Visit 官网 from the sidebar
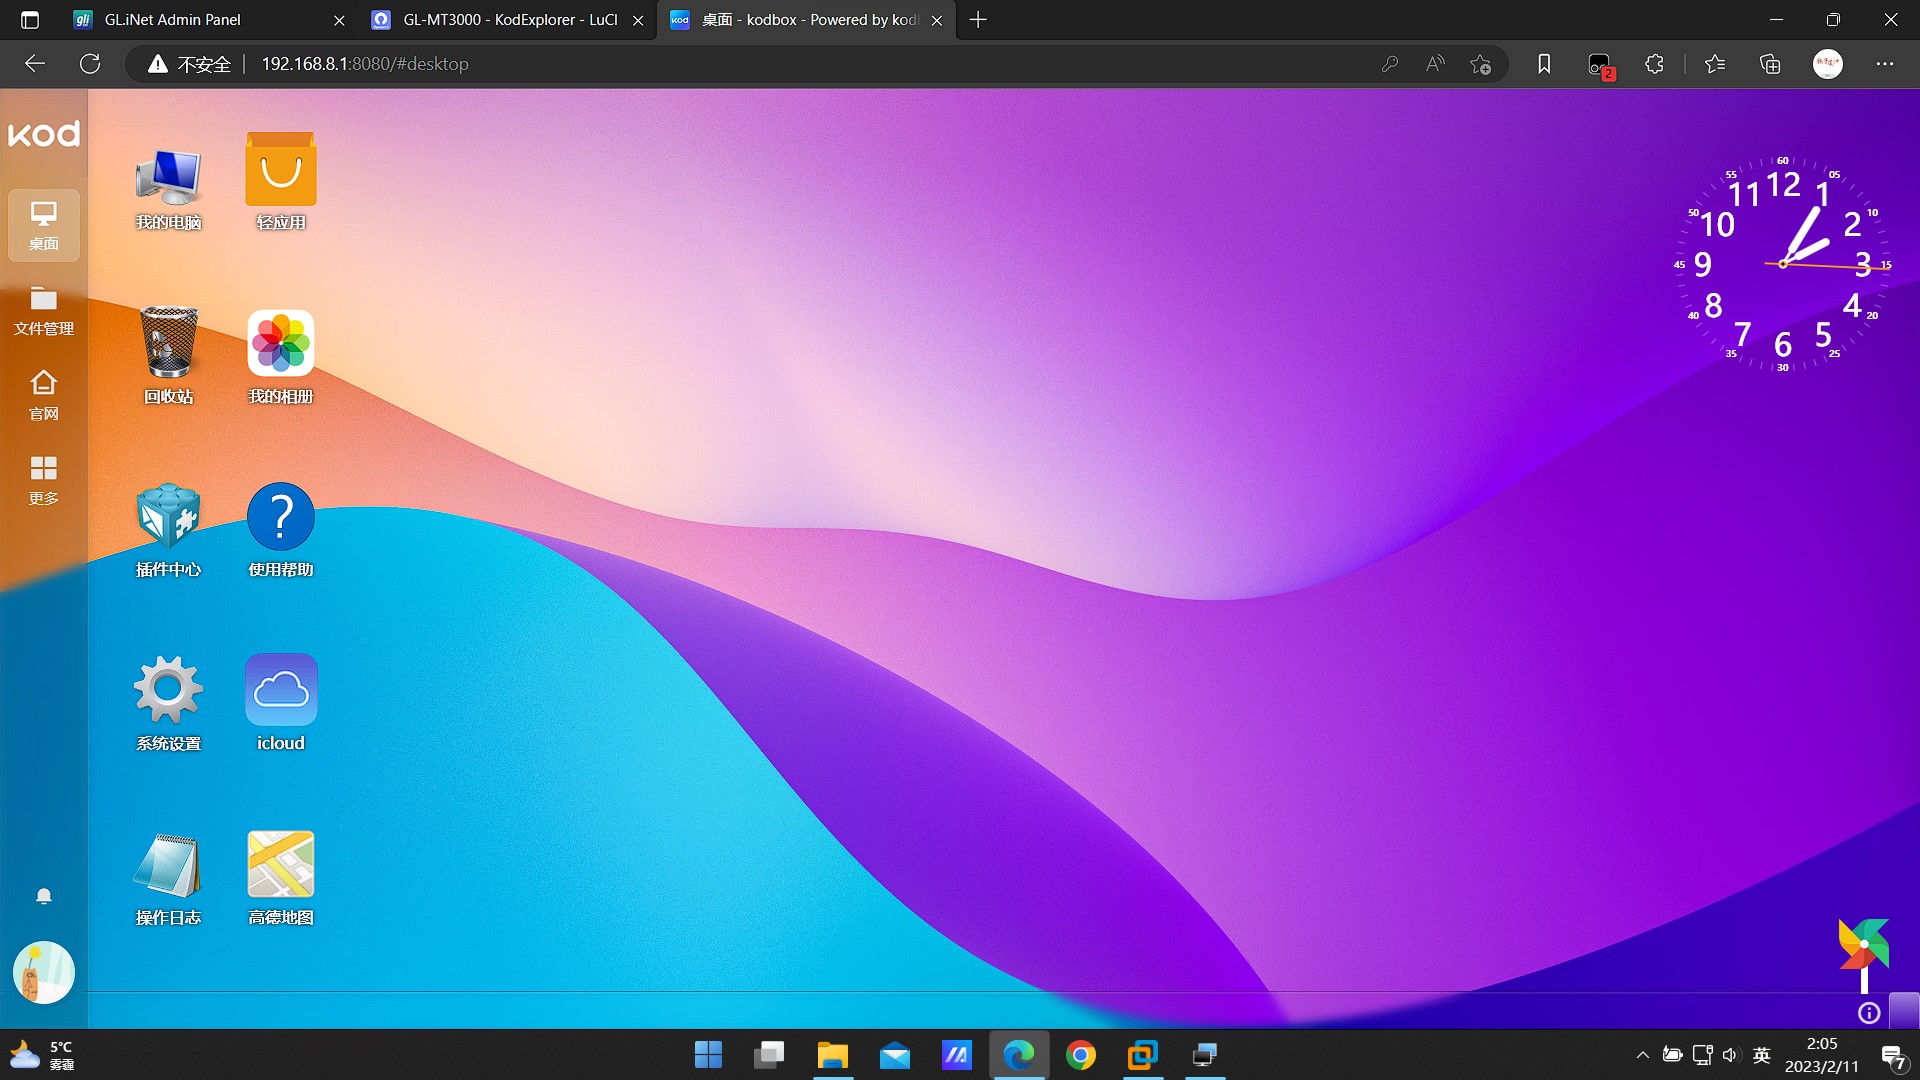The height and width of the screenshot is (1080, 1920). [x=43, y=396]
